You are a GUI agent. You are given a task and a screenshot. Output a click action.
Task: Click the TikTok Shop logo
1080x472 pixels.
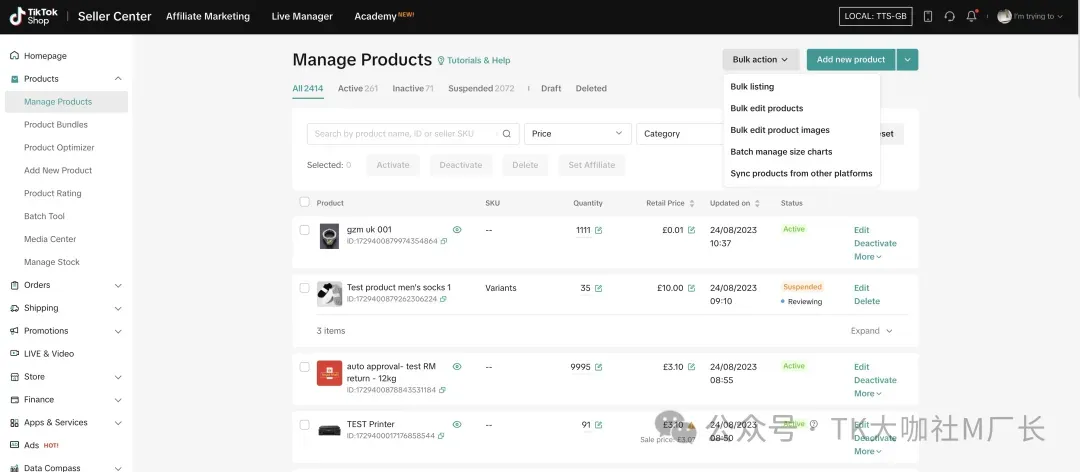point(33,17)
